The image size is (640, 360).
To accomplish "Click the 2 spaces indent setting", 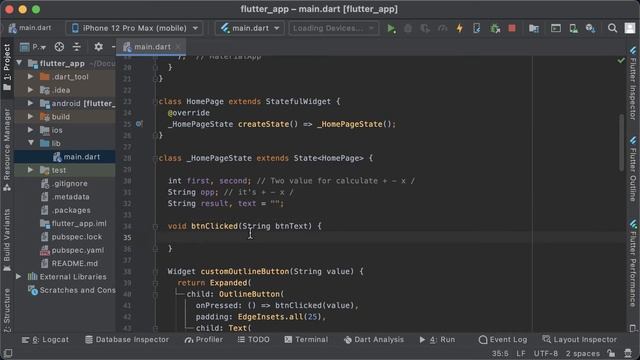I will click(583, 353).
